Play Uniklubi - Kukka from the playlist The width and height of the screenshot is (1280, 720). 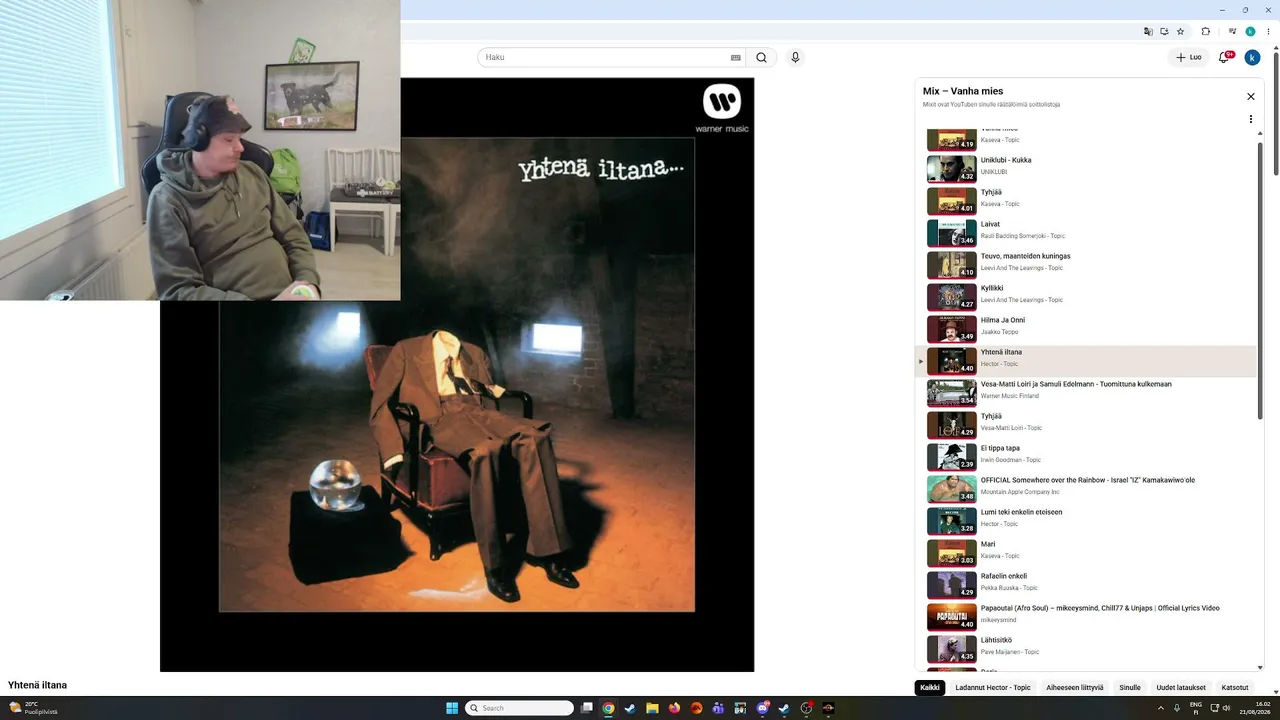pos(1086,168)
